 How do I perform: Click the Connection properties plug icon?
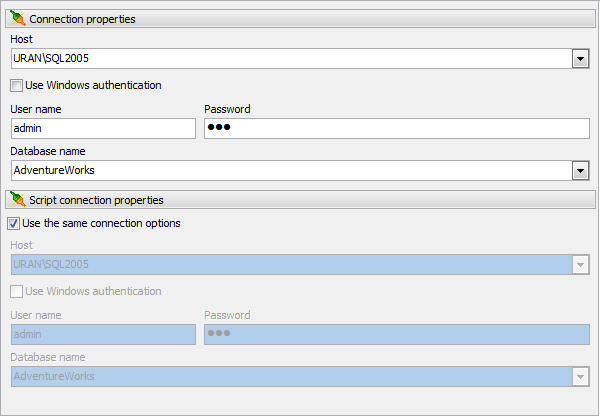click(x=18, y=18)
